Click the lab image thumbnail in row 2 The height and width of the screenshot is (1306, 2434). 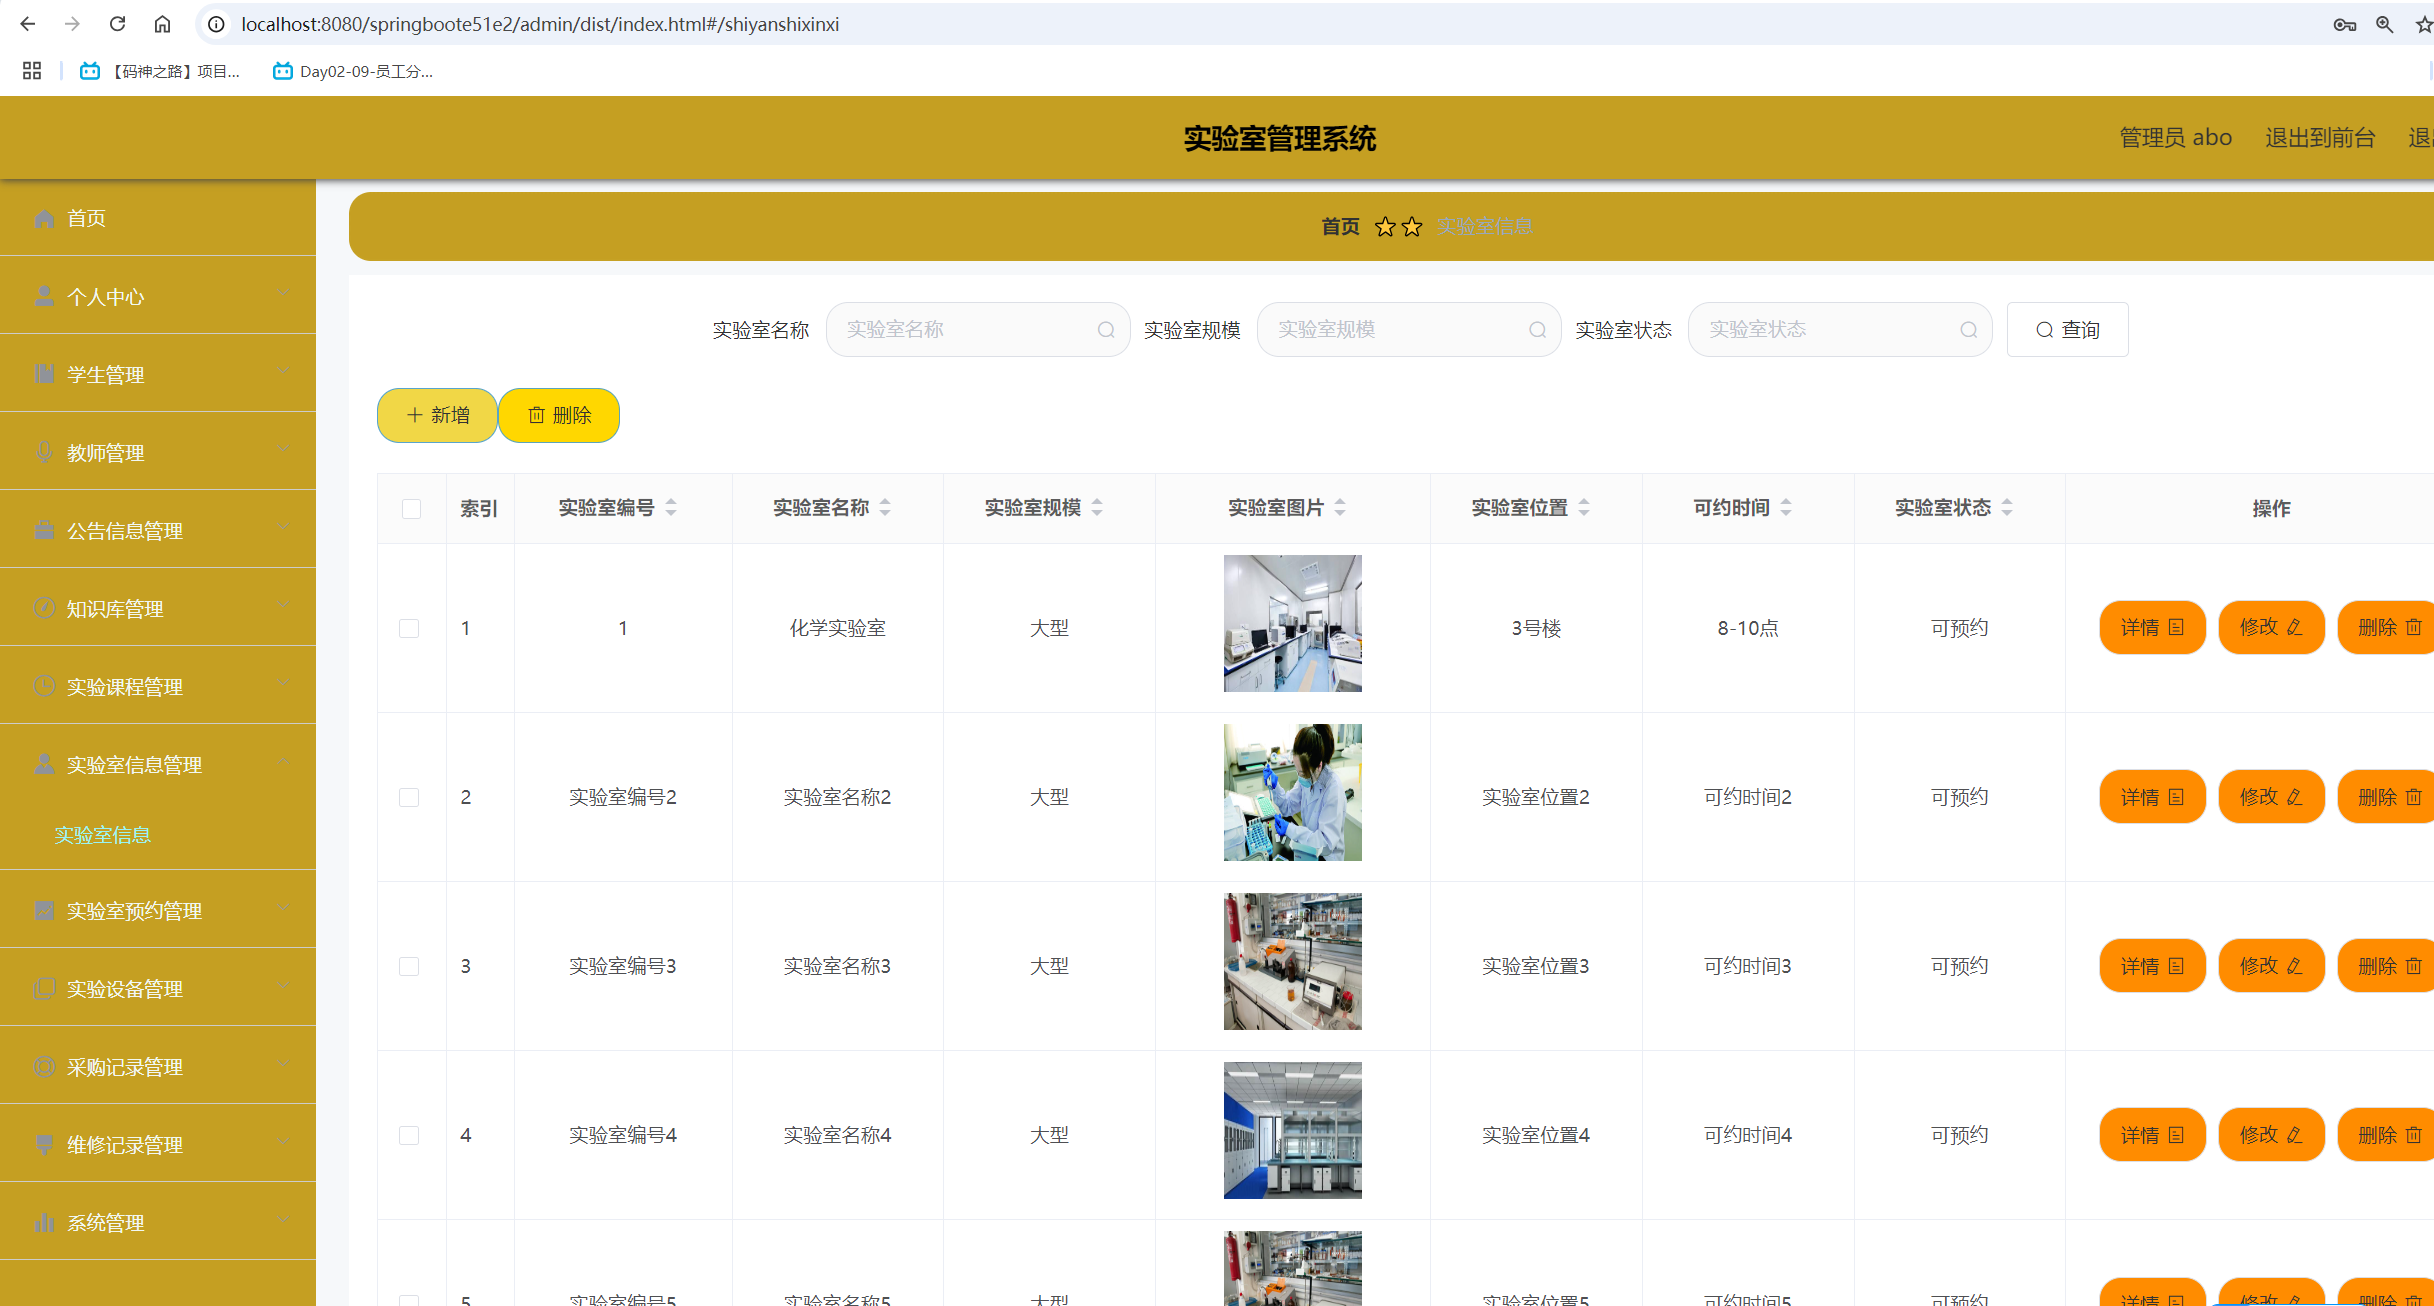click(x=1292, y=792)
